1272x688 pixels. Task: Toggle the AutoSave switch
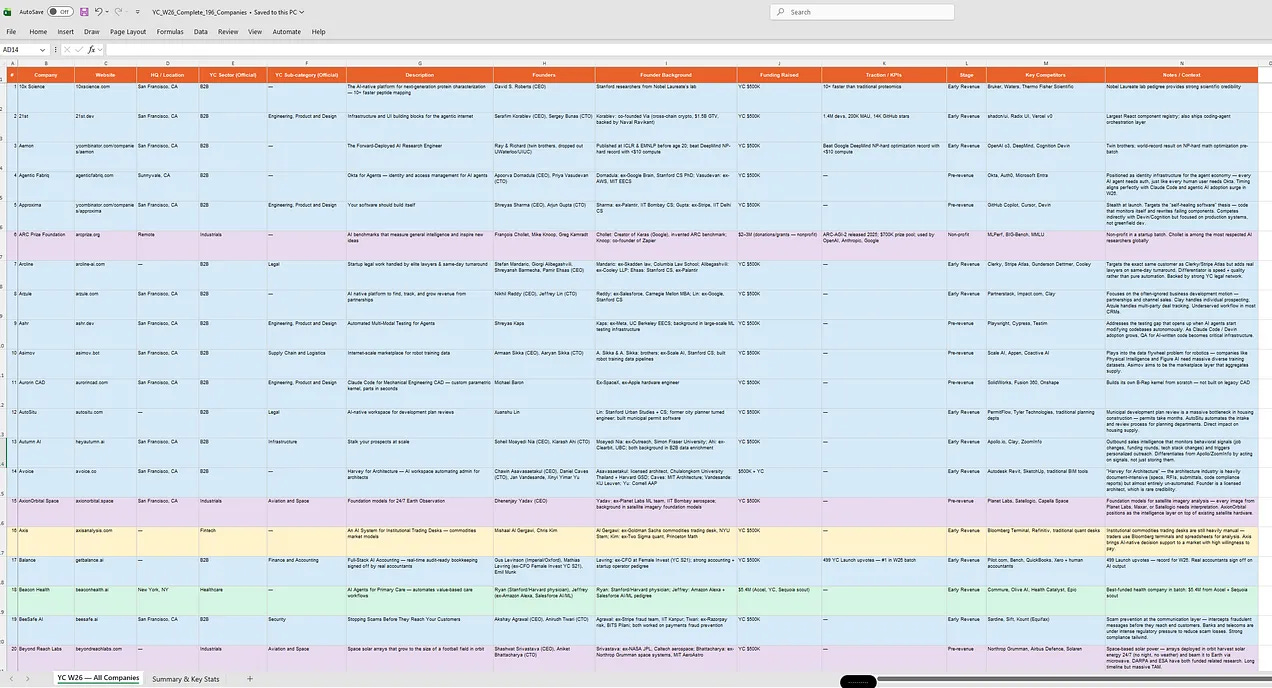tap(60, 12)
